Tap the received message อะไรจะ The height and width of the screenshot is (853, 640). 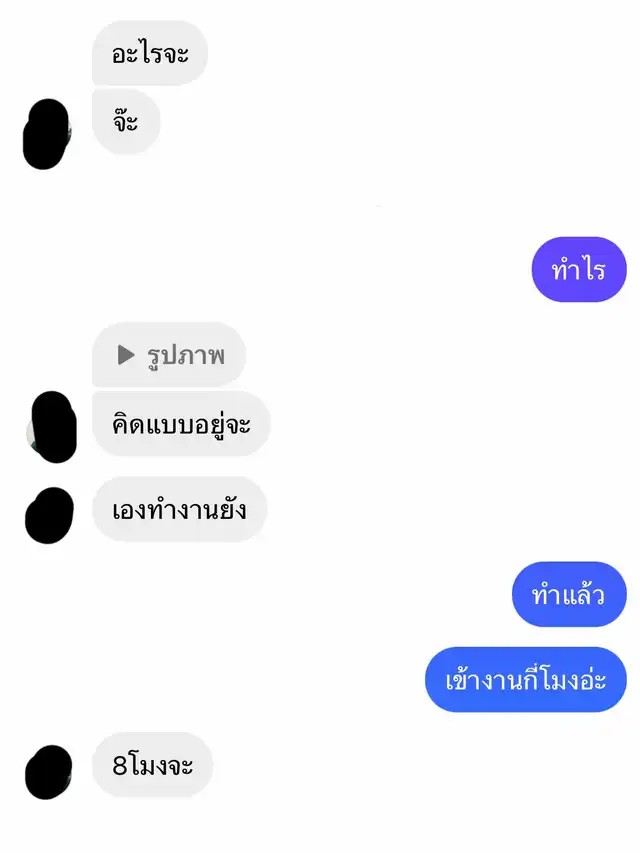click(x=150, y=53)
